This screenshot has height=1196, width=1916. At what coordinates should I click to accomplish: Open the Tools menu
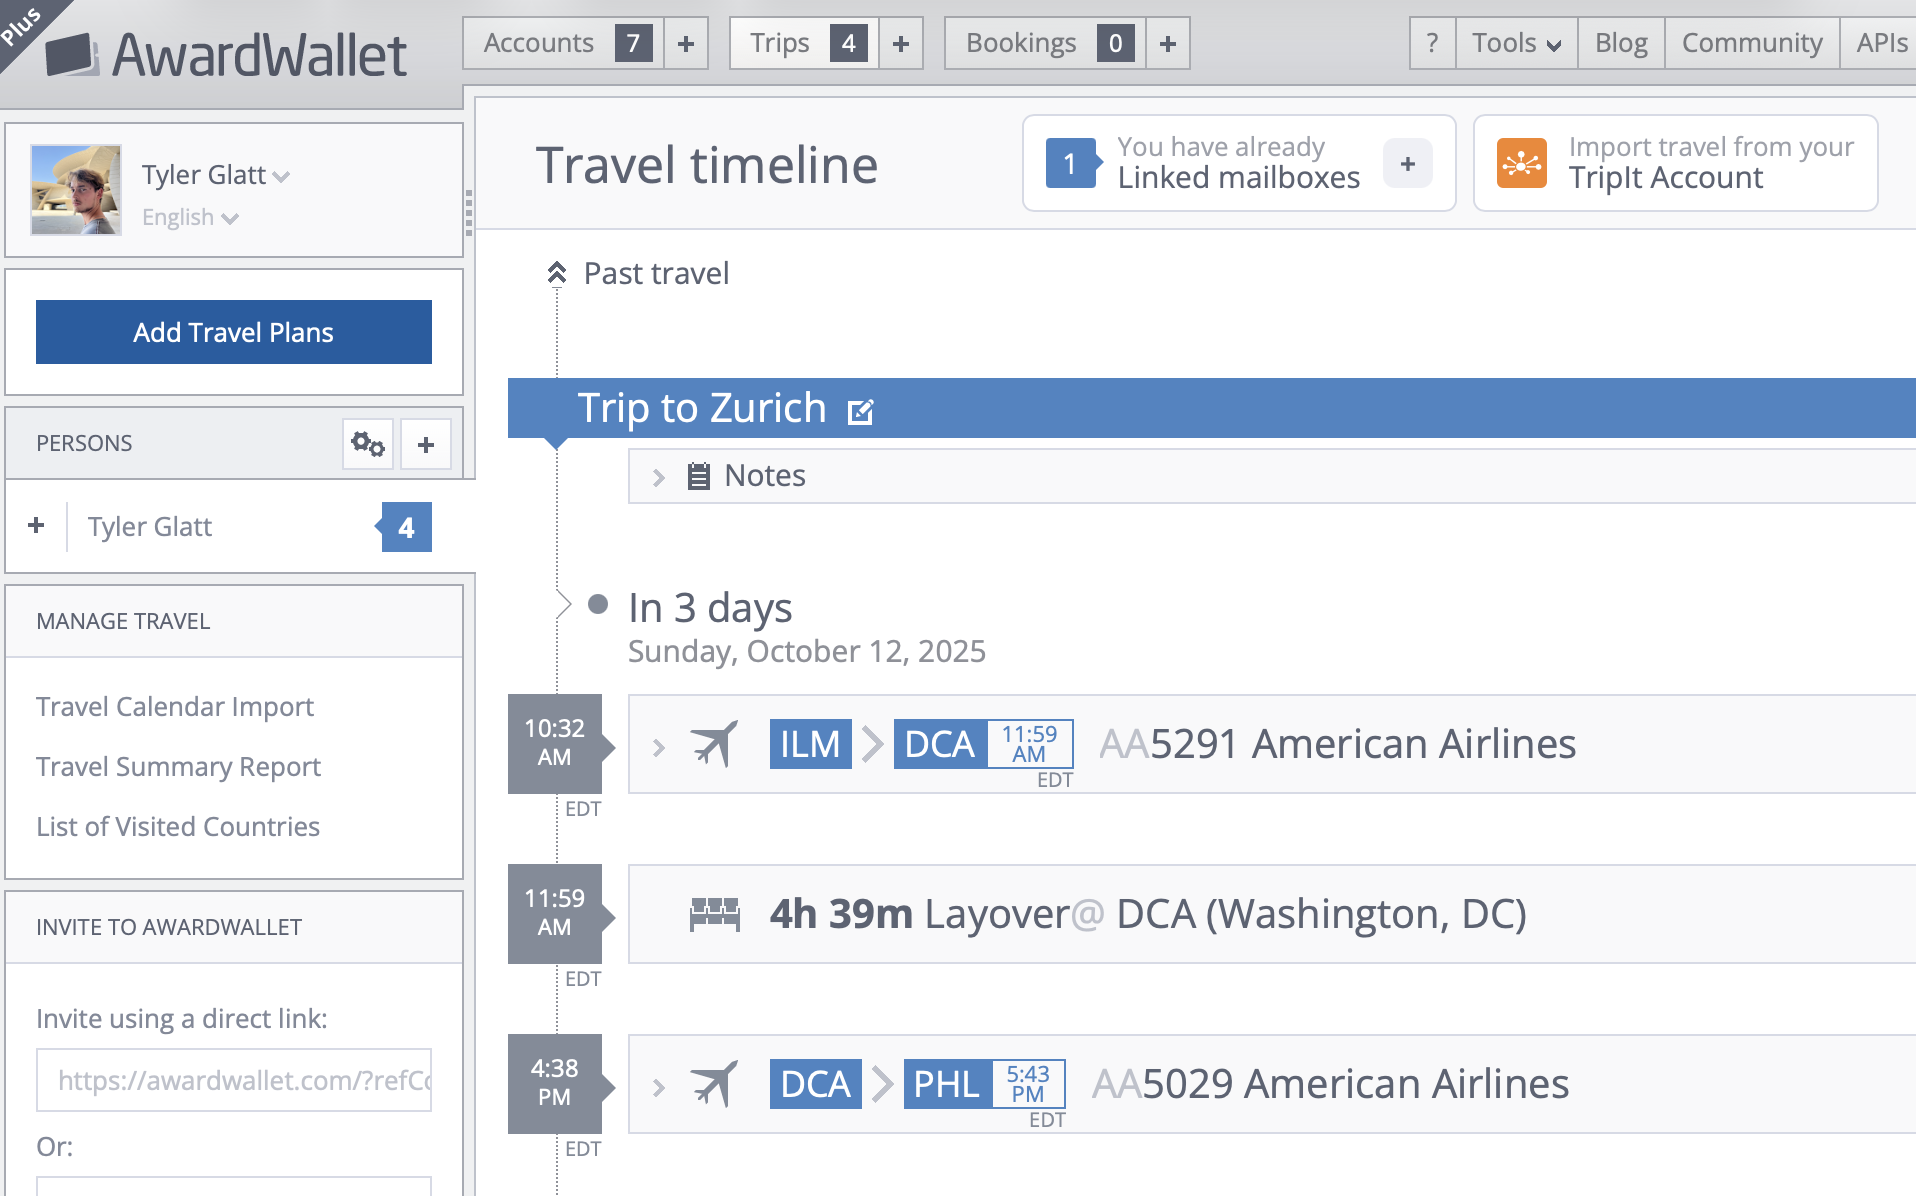1515,43
